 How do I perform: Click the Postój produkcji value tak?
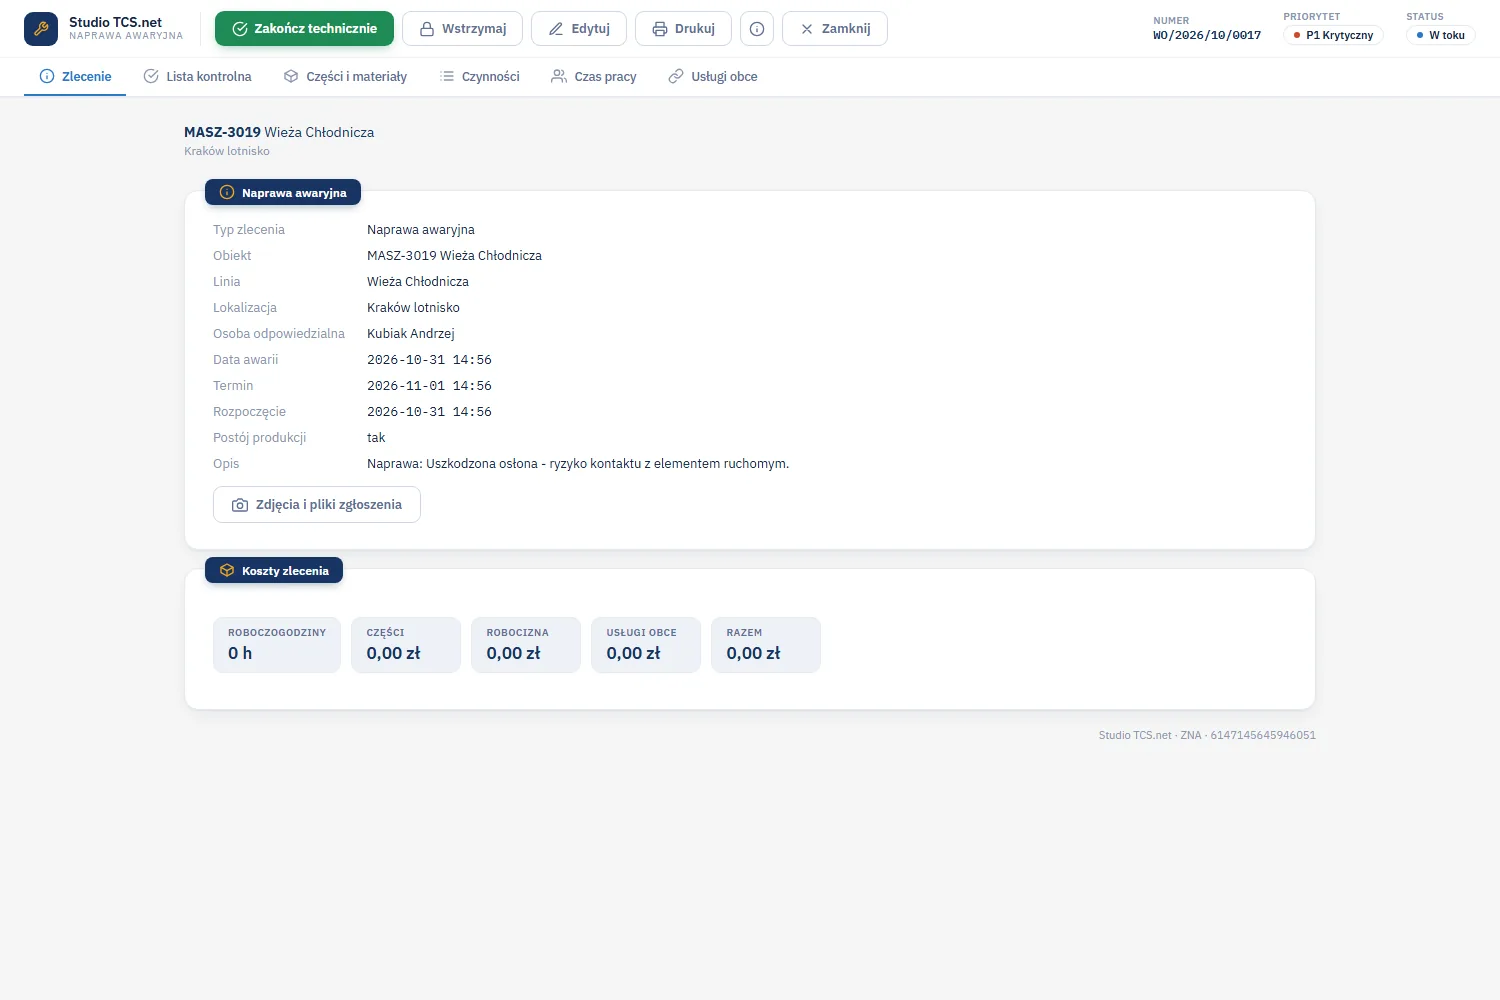click(x=376, y=438)
